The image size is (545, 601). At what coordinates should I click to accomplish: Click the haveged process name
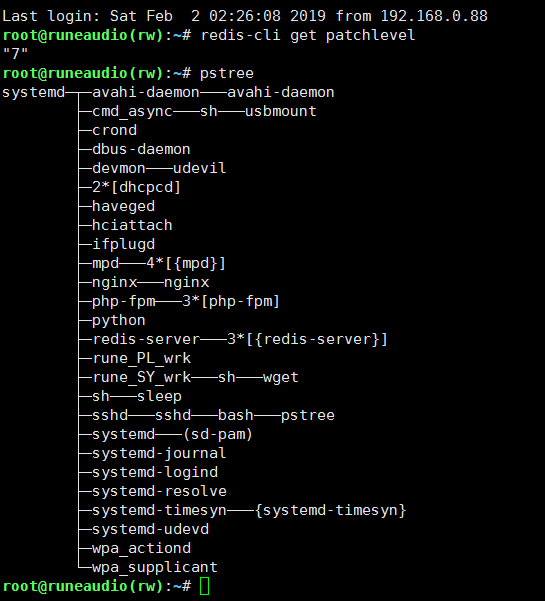(x=123, y=206)
